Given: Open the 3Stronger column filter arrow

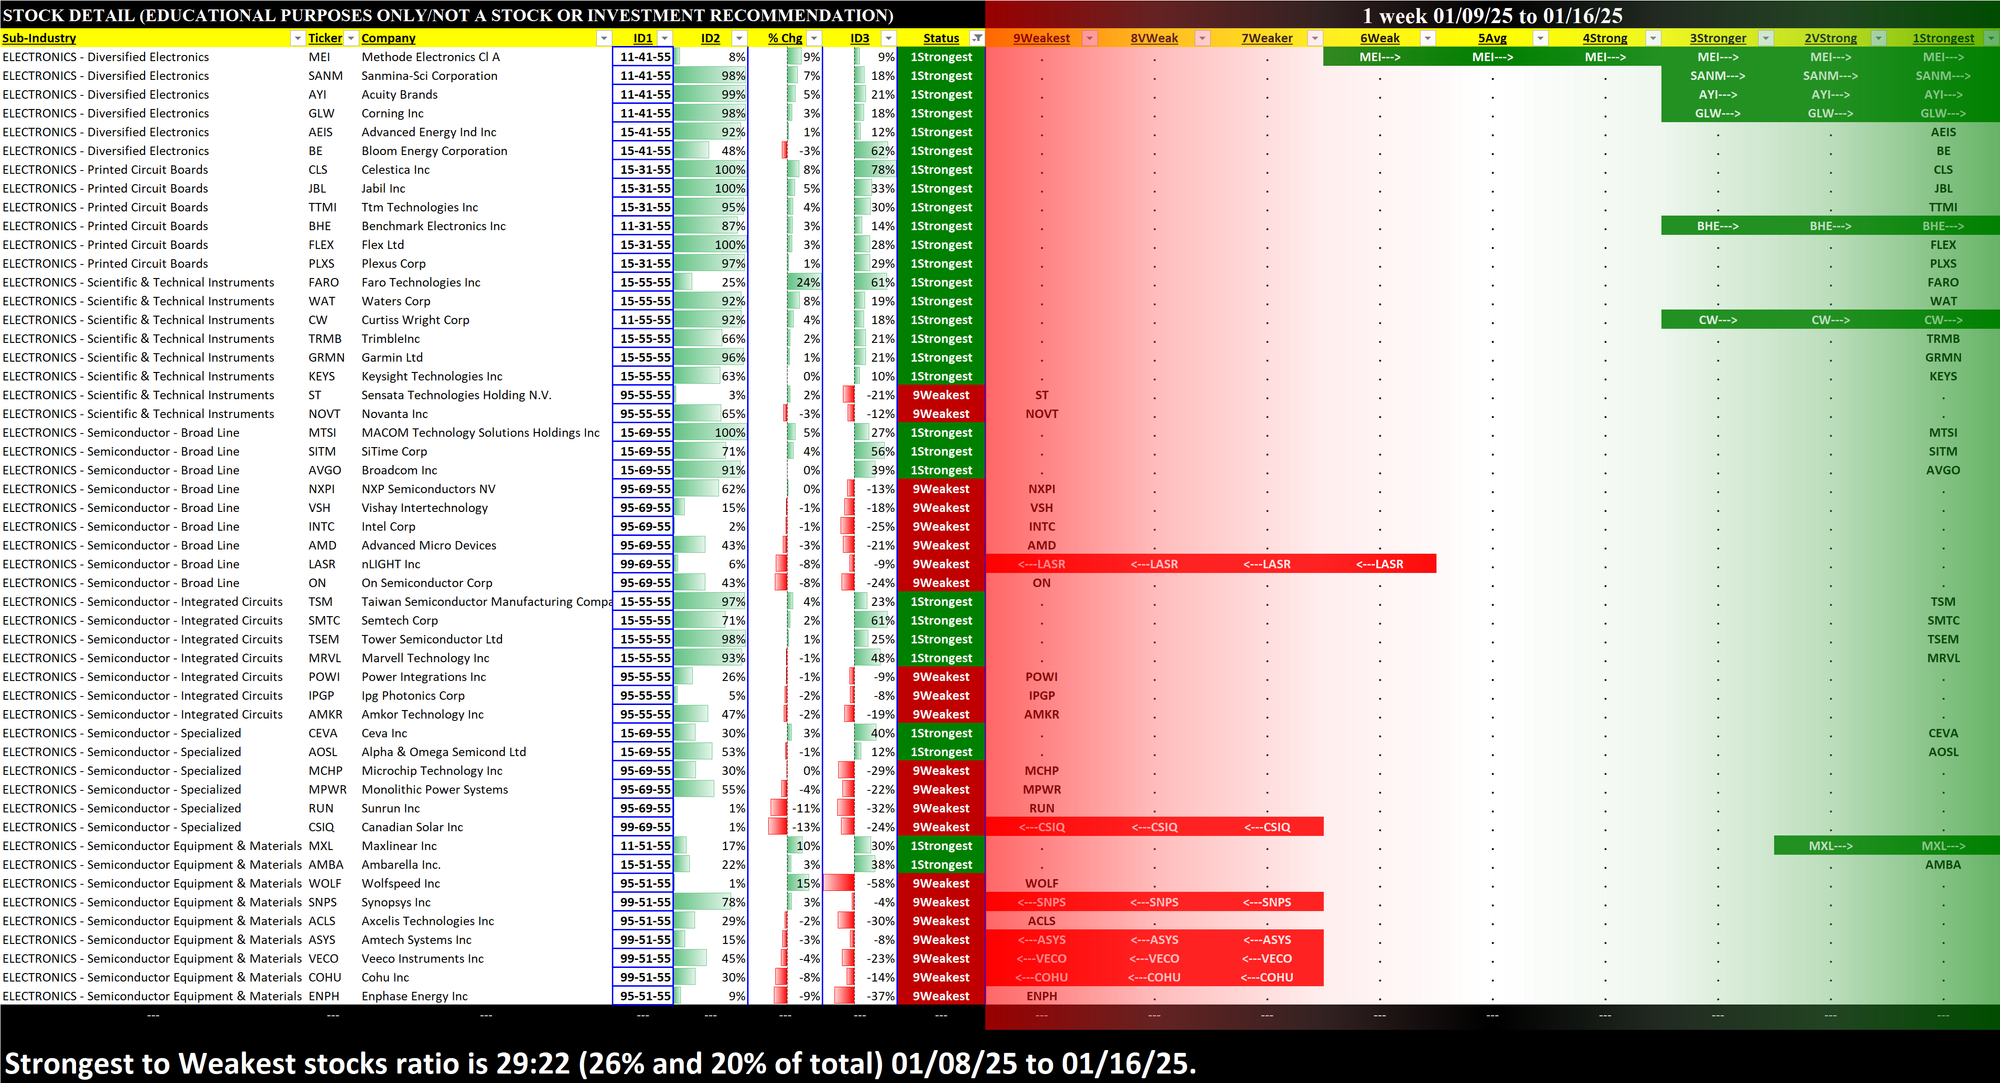Looking at the screenshot, I should [x=1765, y=38].
